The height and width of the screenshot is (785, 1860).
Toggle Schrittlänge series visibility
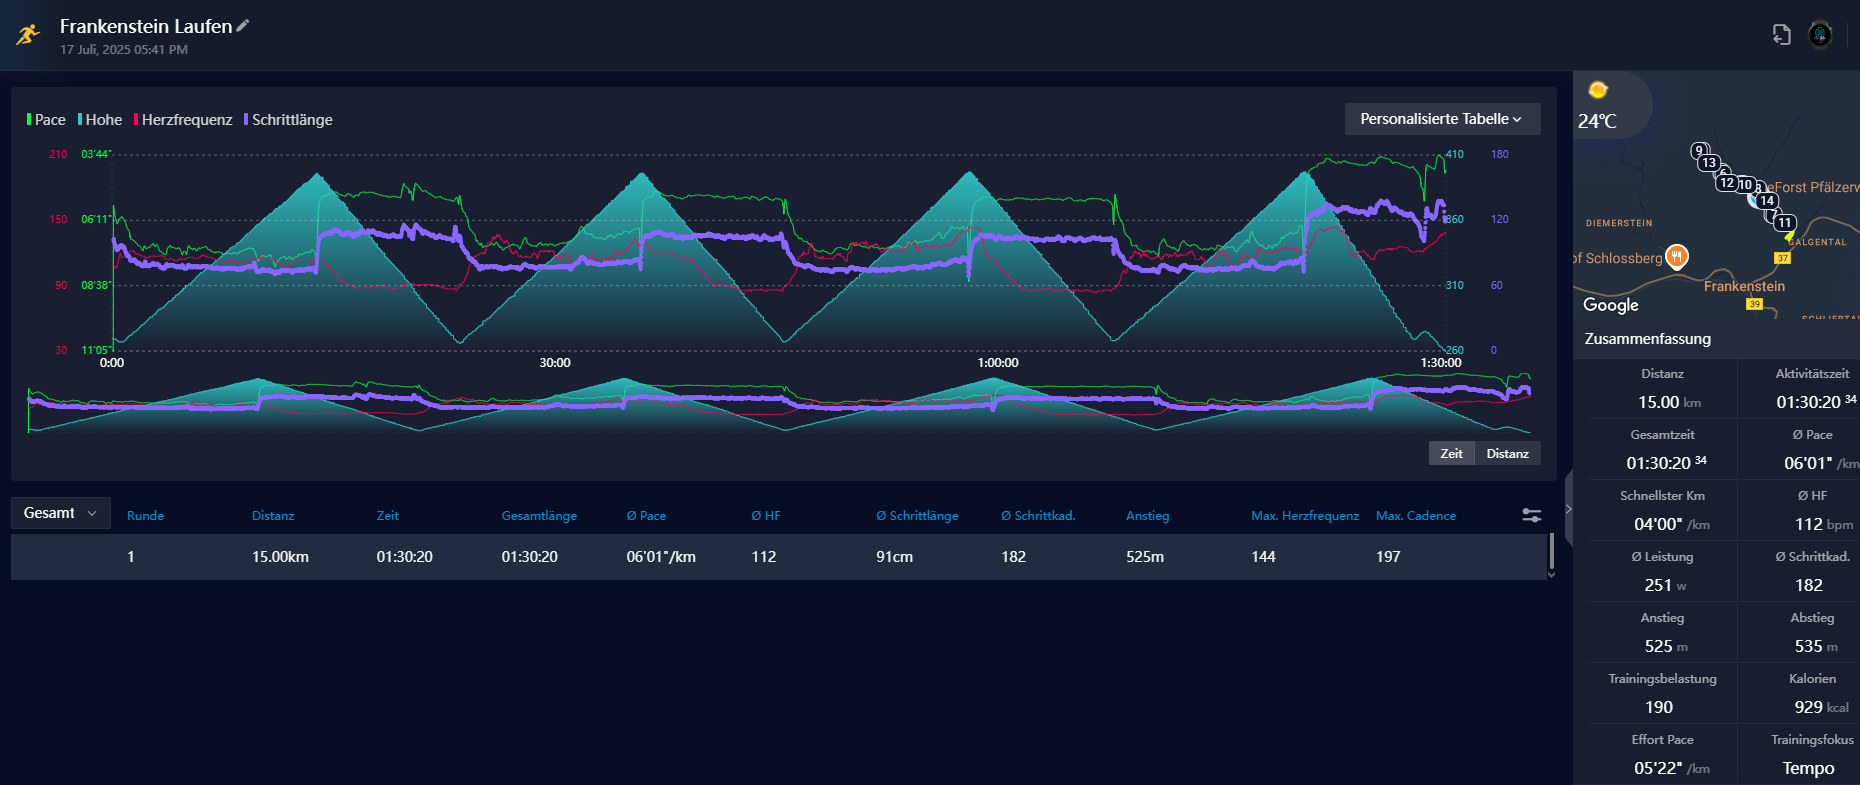[x=289, y=120]
